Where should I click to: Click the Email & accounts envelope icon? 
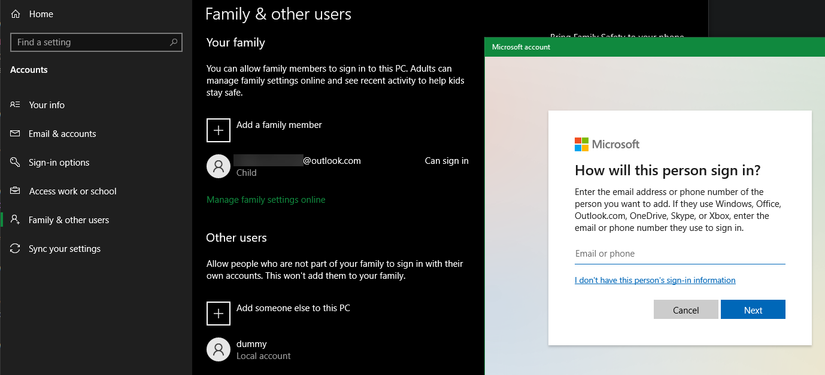click(15, 134)
